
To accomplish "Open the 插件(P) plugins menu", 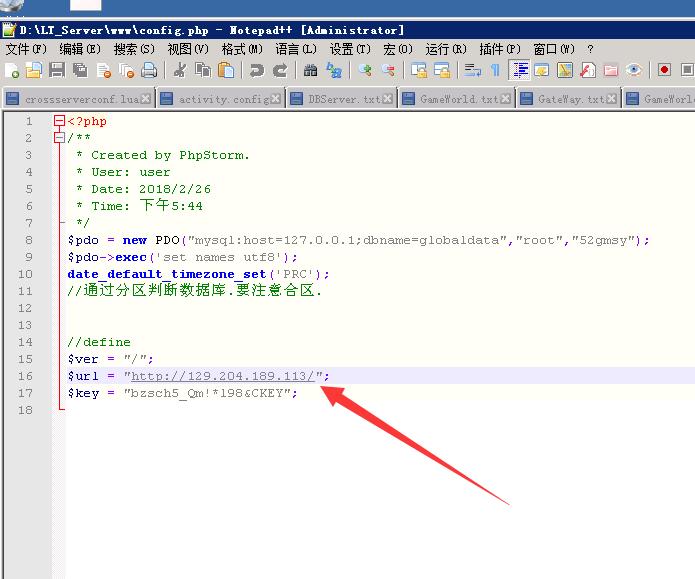I will [499, 48].
